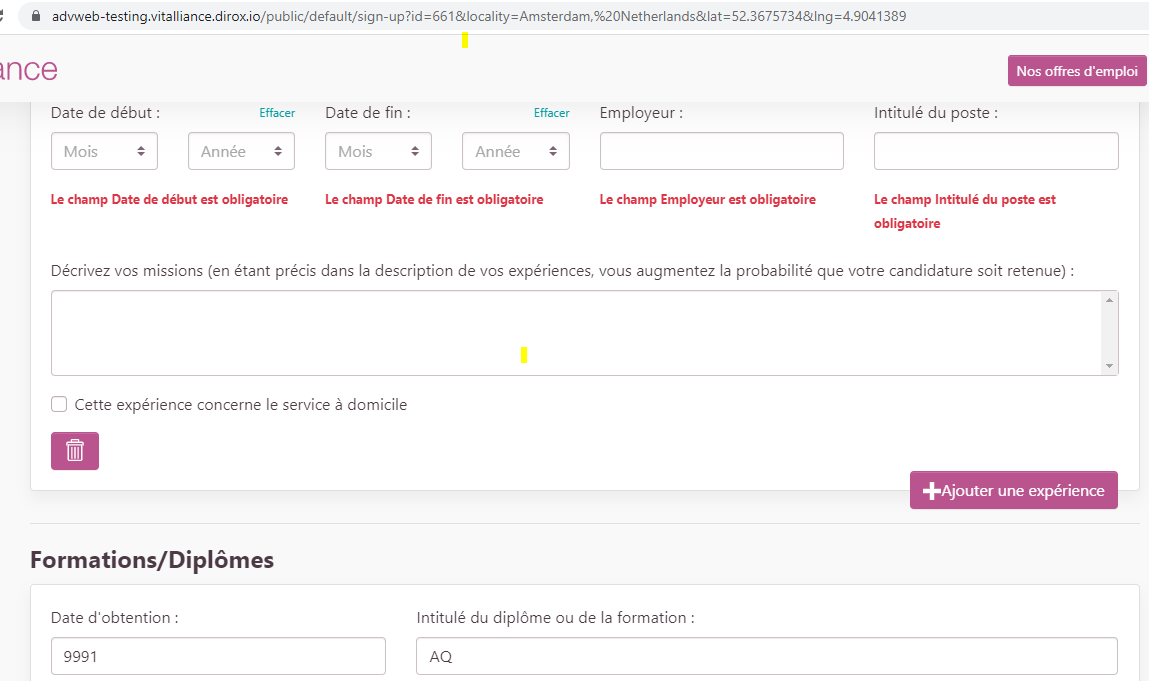Click Effacer next to Date de début
This screenshot has height=681, width=1149.
(277, 113)
